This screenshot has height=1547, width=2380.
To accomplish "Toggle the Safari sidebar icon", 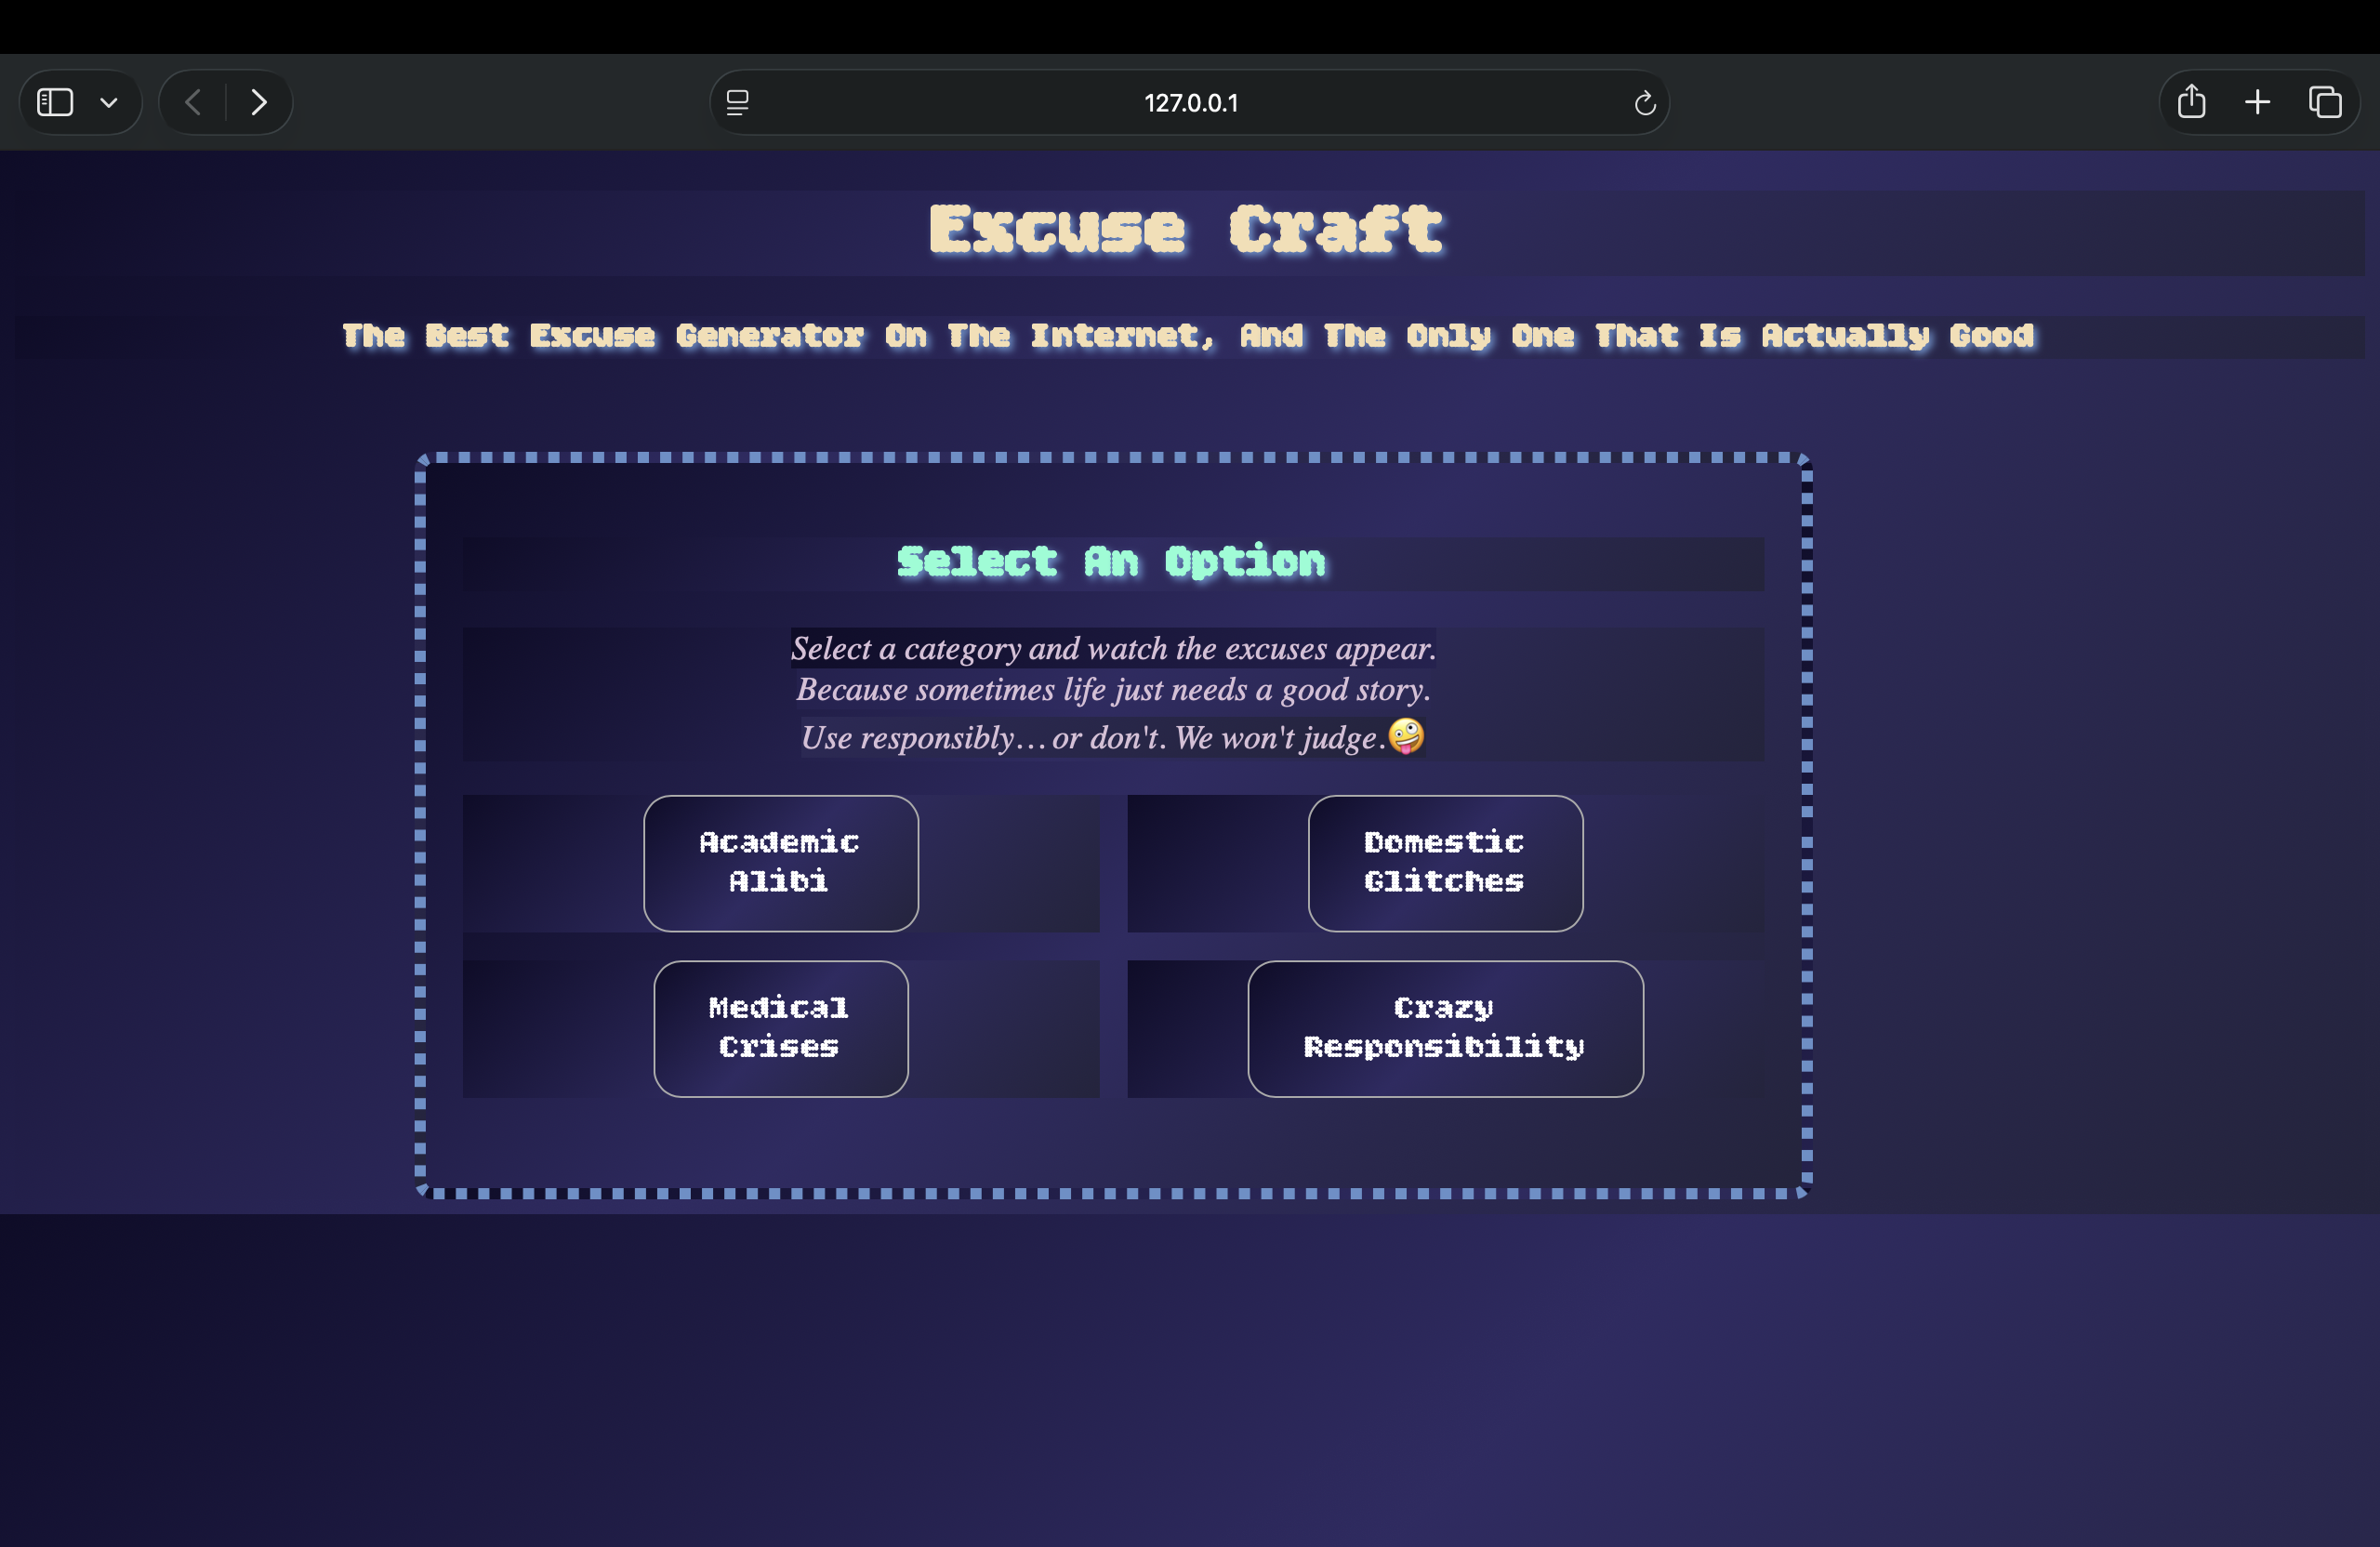I will pos(55,102).
